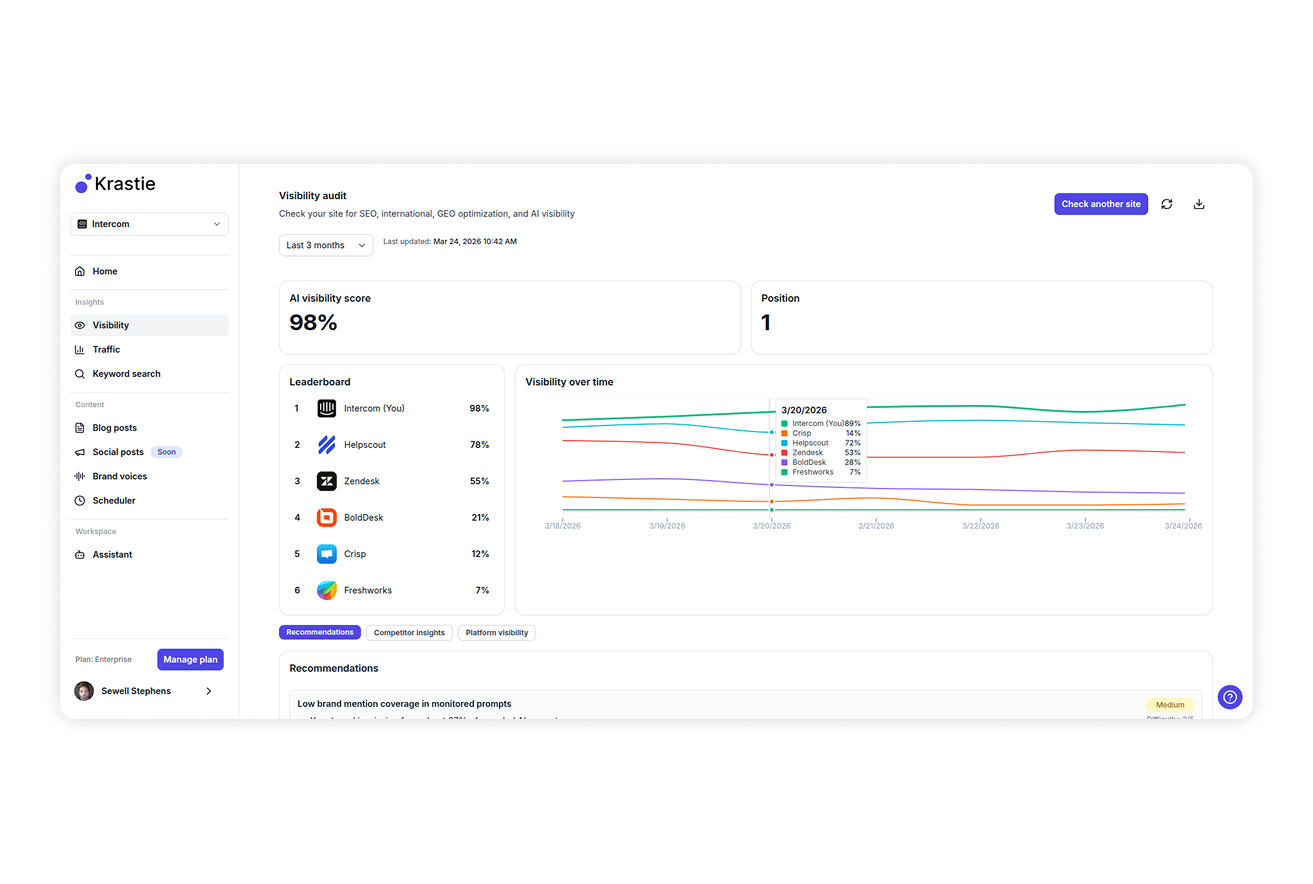Image resolution: width=1313 pixels, height=884 pixels.
Task: Open Social posts item
Action: [x=149, y=452]
